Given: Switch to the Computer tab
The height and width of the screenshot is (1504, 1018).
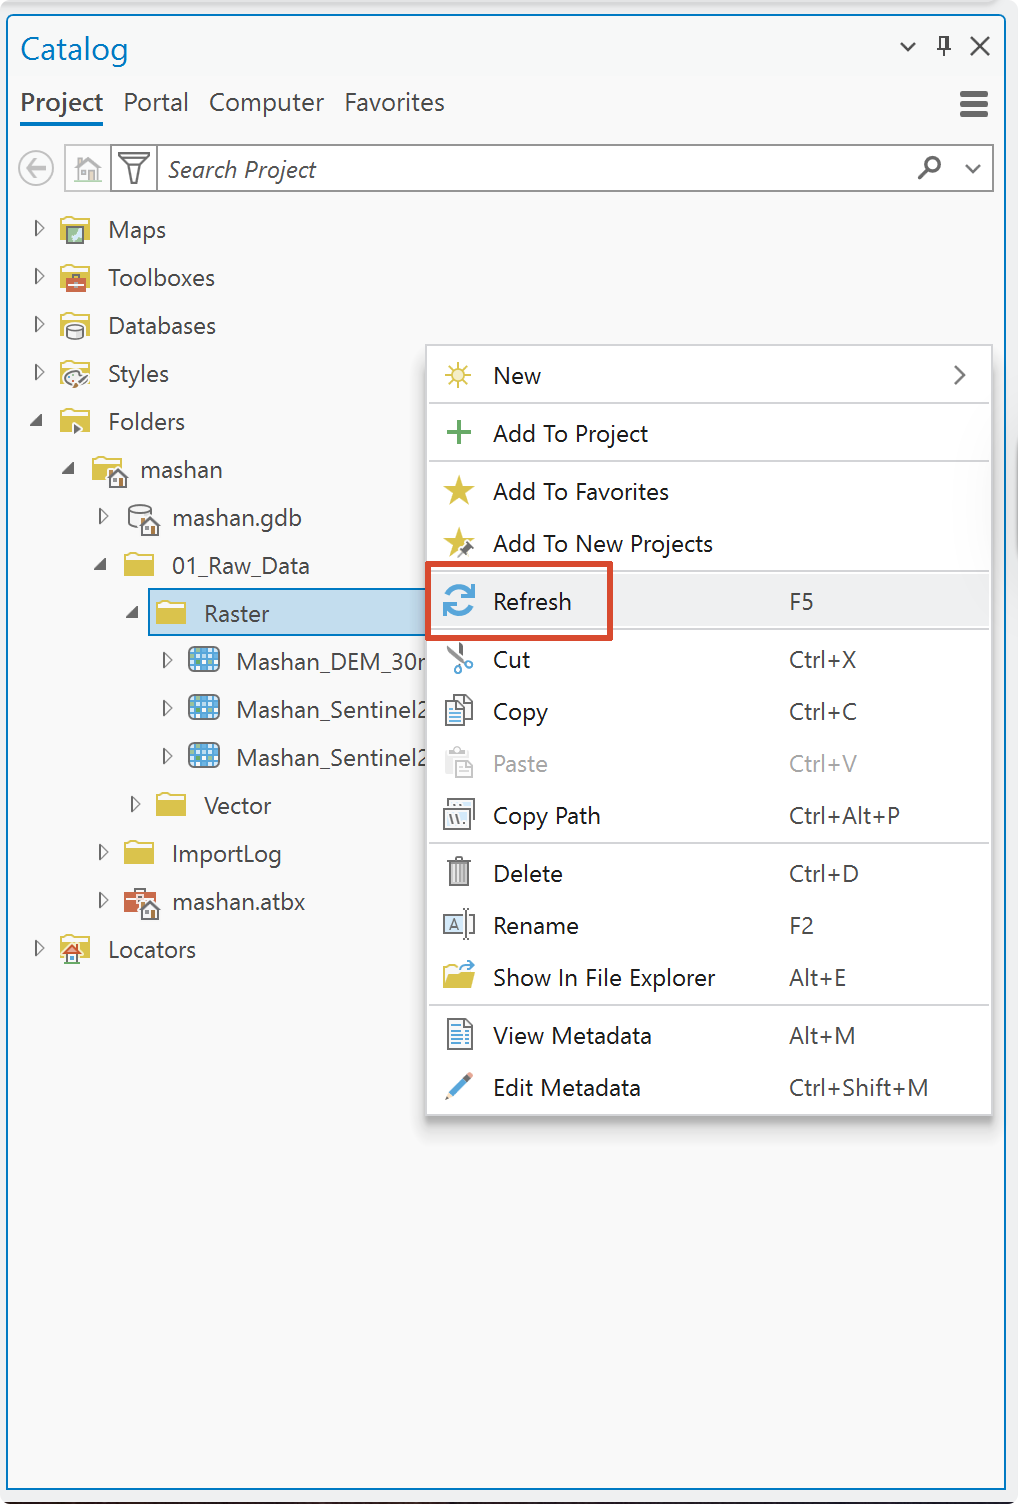Looking at the screenshot, I should tap(266, 103).
